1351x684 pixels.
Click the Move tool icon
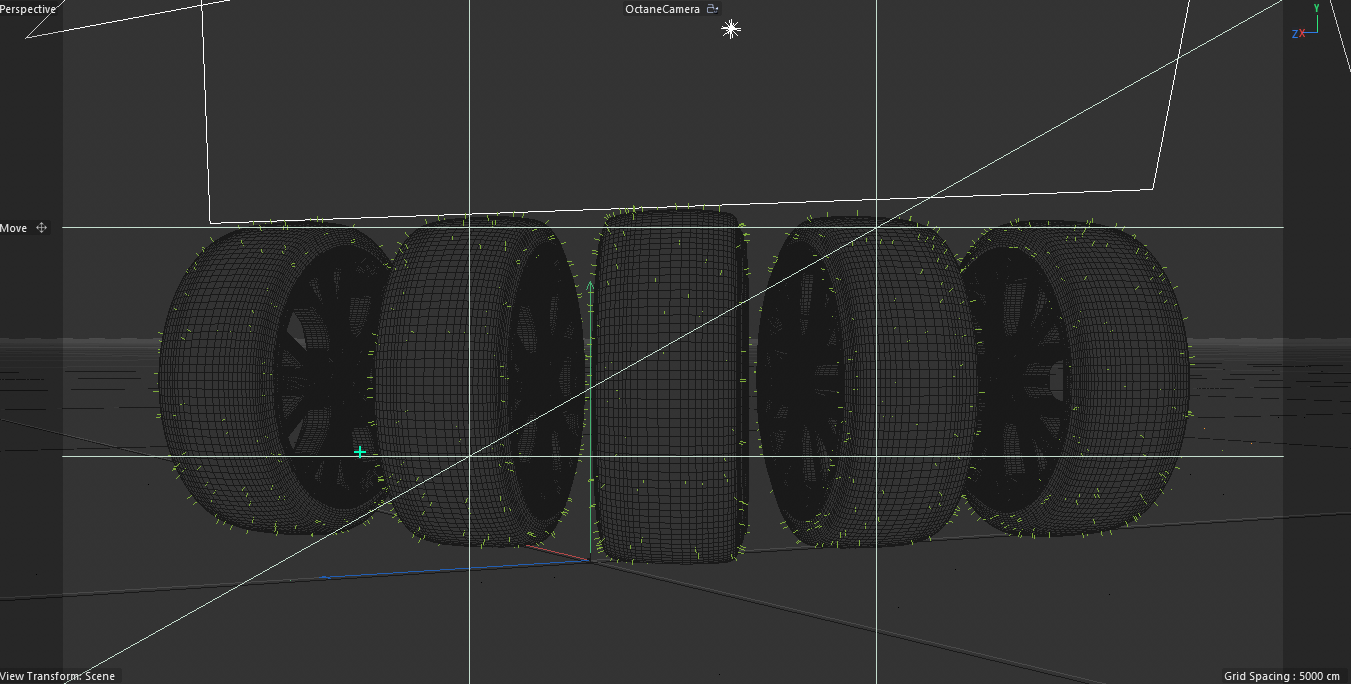40,227
